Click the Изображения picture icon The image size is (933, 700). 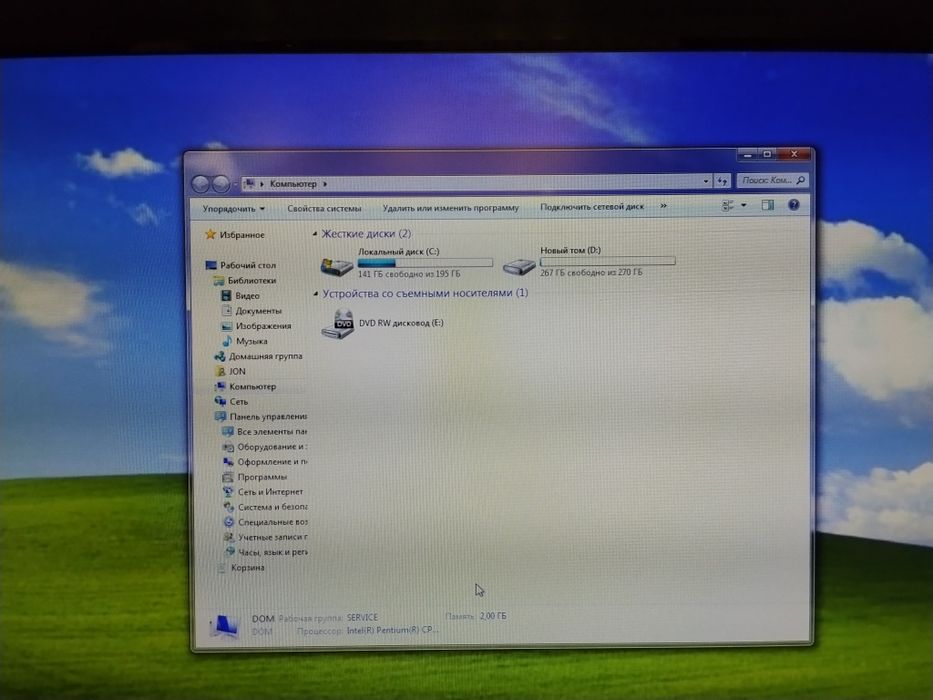227,326
